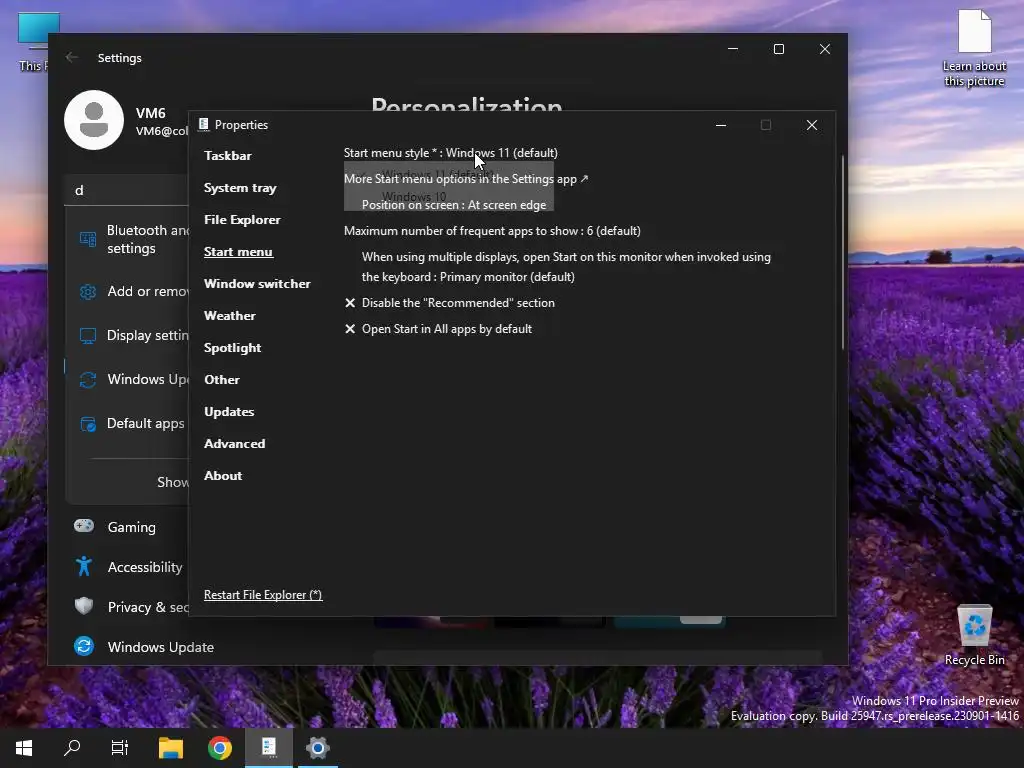Viewport: 1024px width, 768px height.
Task: Change monitor for Start on multiple displays
Action: coord(566,267)
